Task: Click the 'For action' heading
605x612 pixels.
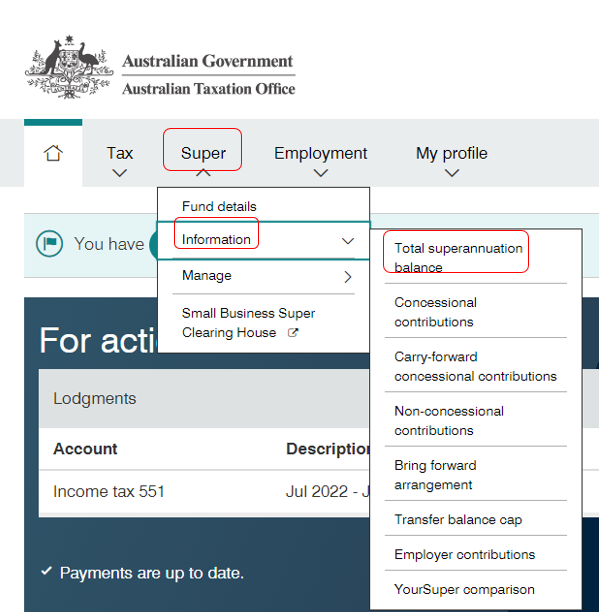Action: (x=98, y=341)
